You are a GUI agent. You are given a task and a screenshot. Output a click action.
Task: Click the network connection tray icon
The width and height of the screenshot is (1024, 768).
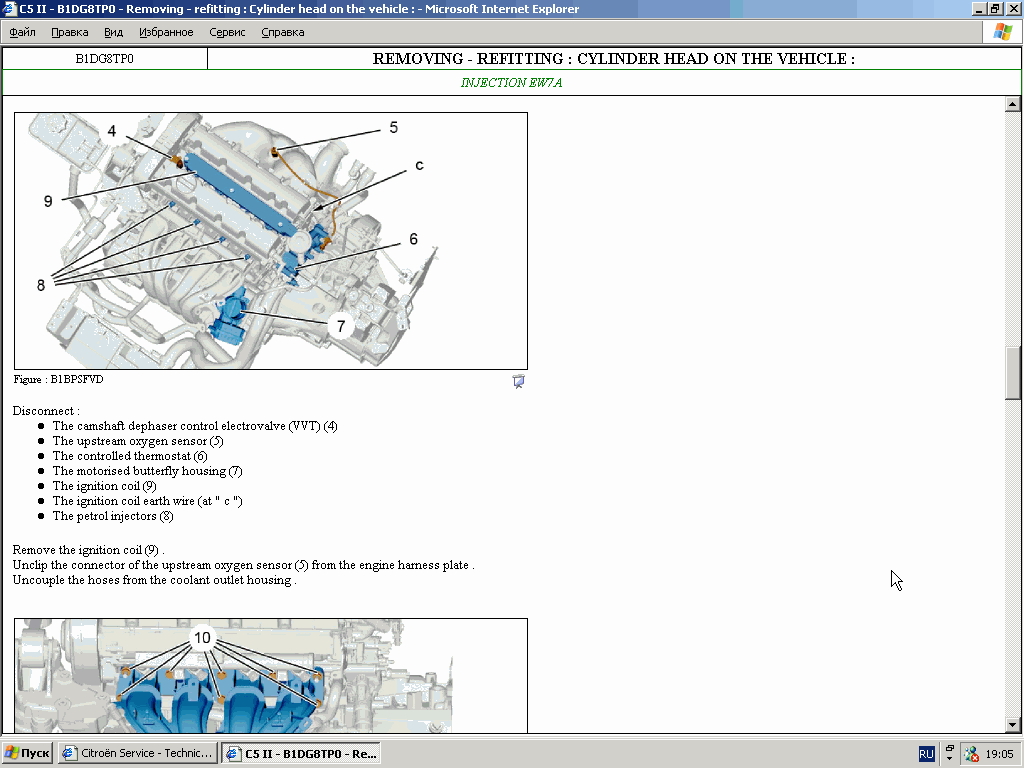(972, 754)
